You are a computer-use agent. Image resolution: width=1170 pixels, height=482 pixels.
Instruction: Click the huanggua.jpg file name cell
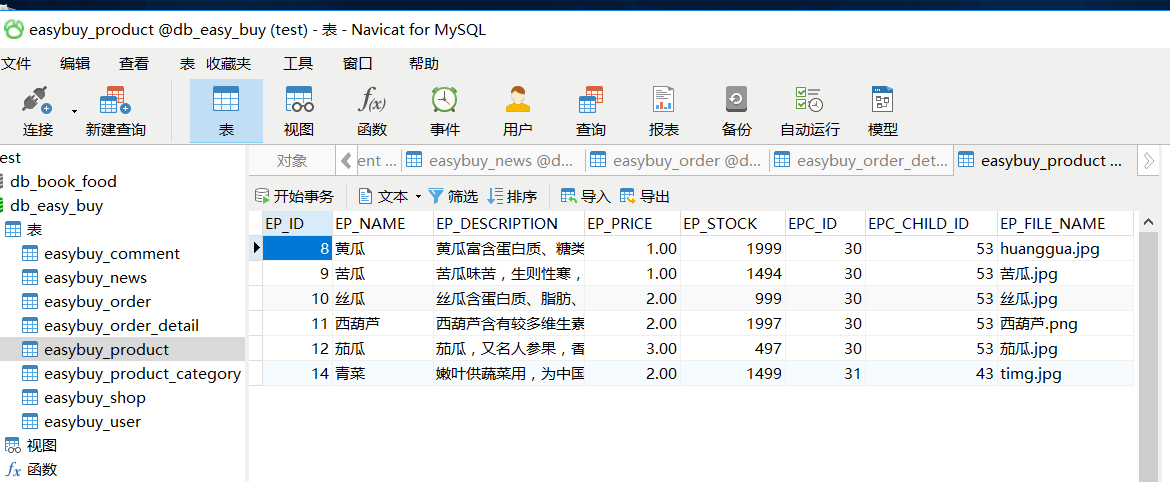1065,248
